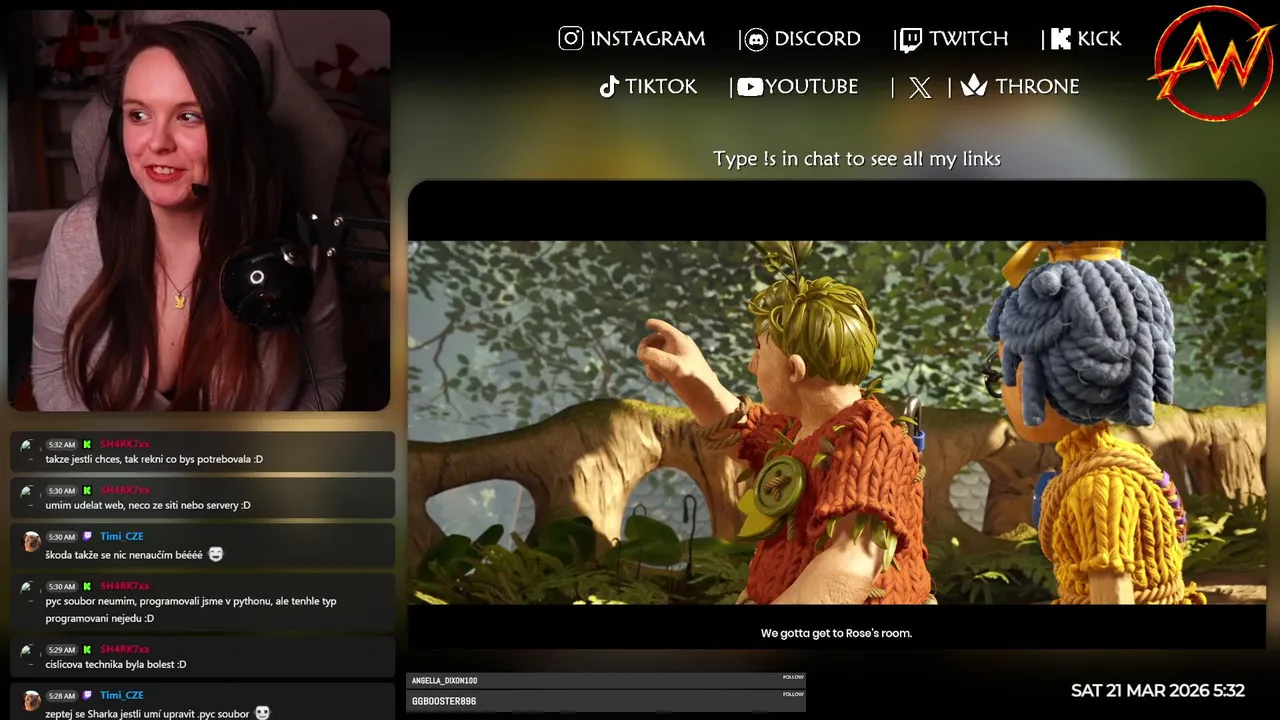Click the KICK text label
This screenshot has width=1280, height=720.
point(1099,39)
